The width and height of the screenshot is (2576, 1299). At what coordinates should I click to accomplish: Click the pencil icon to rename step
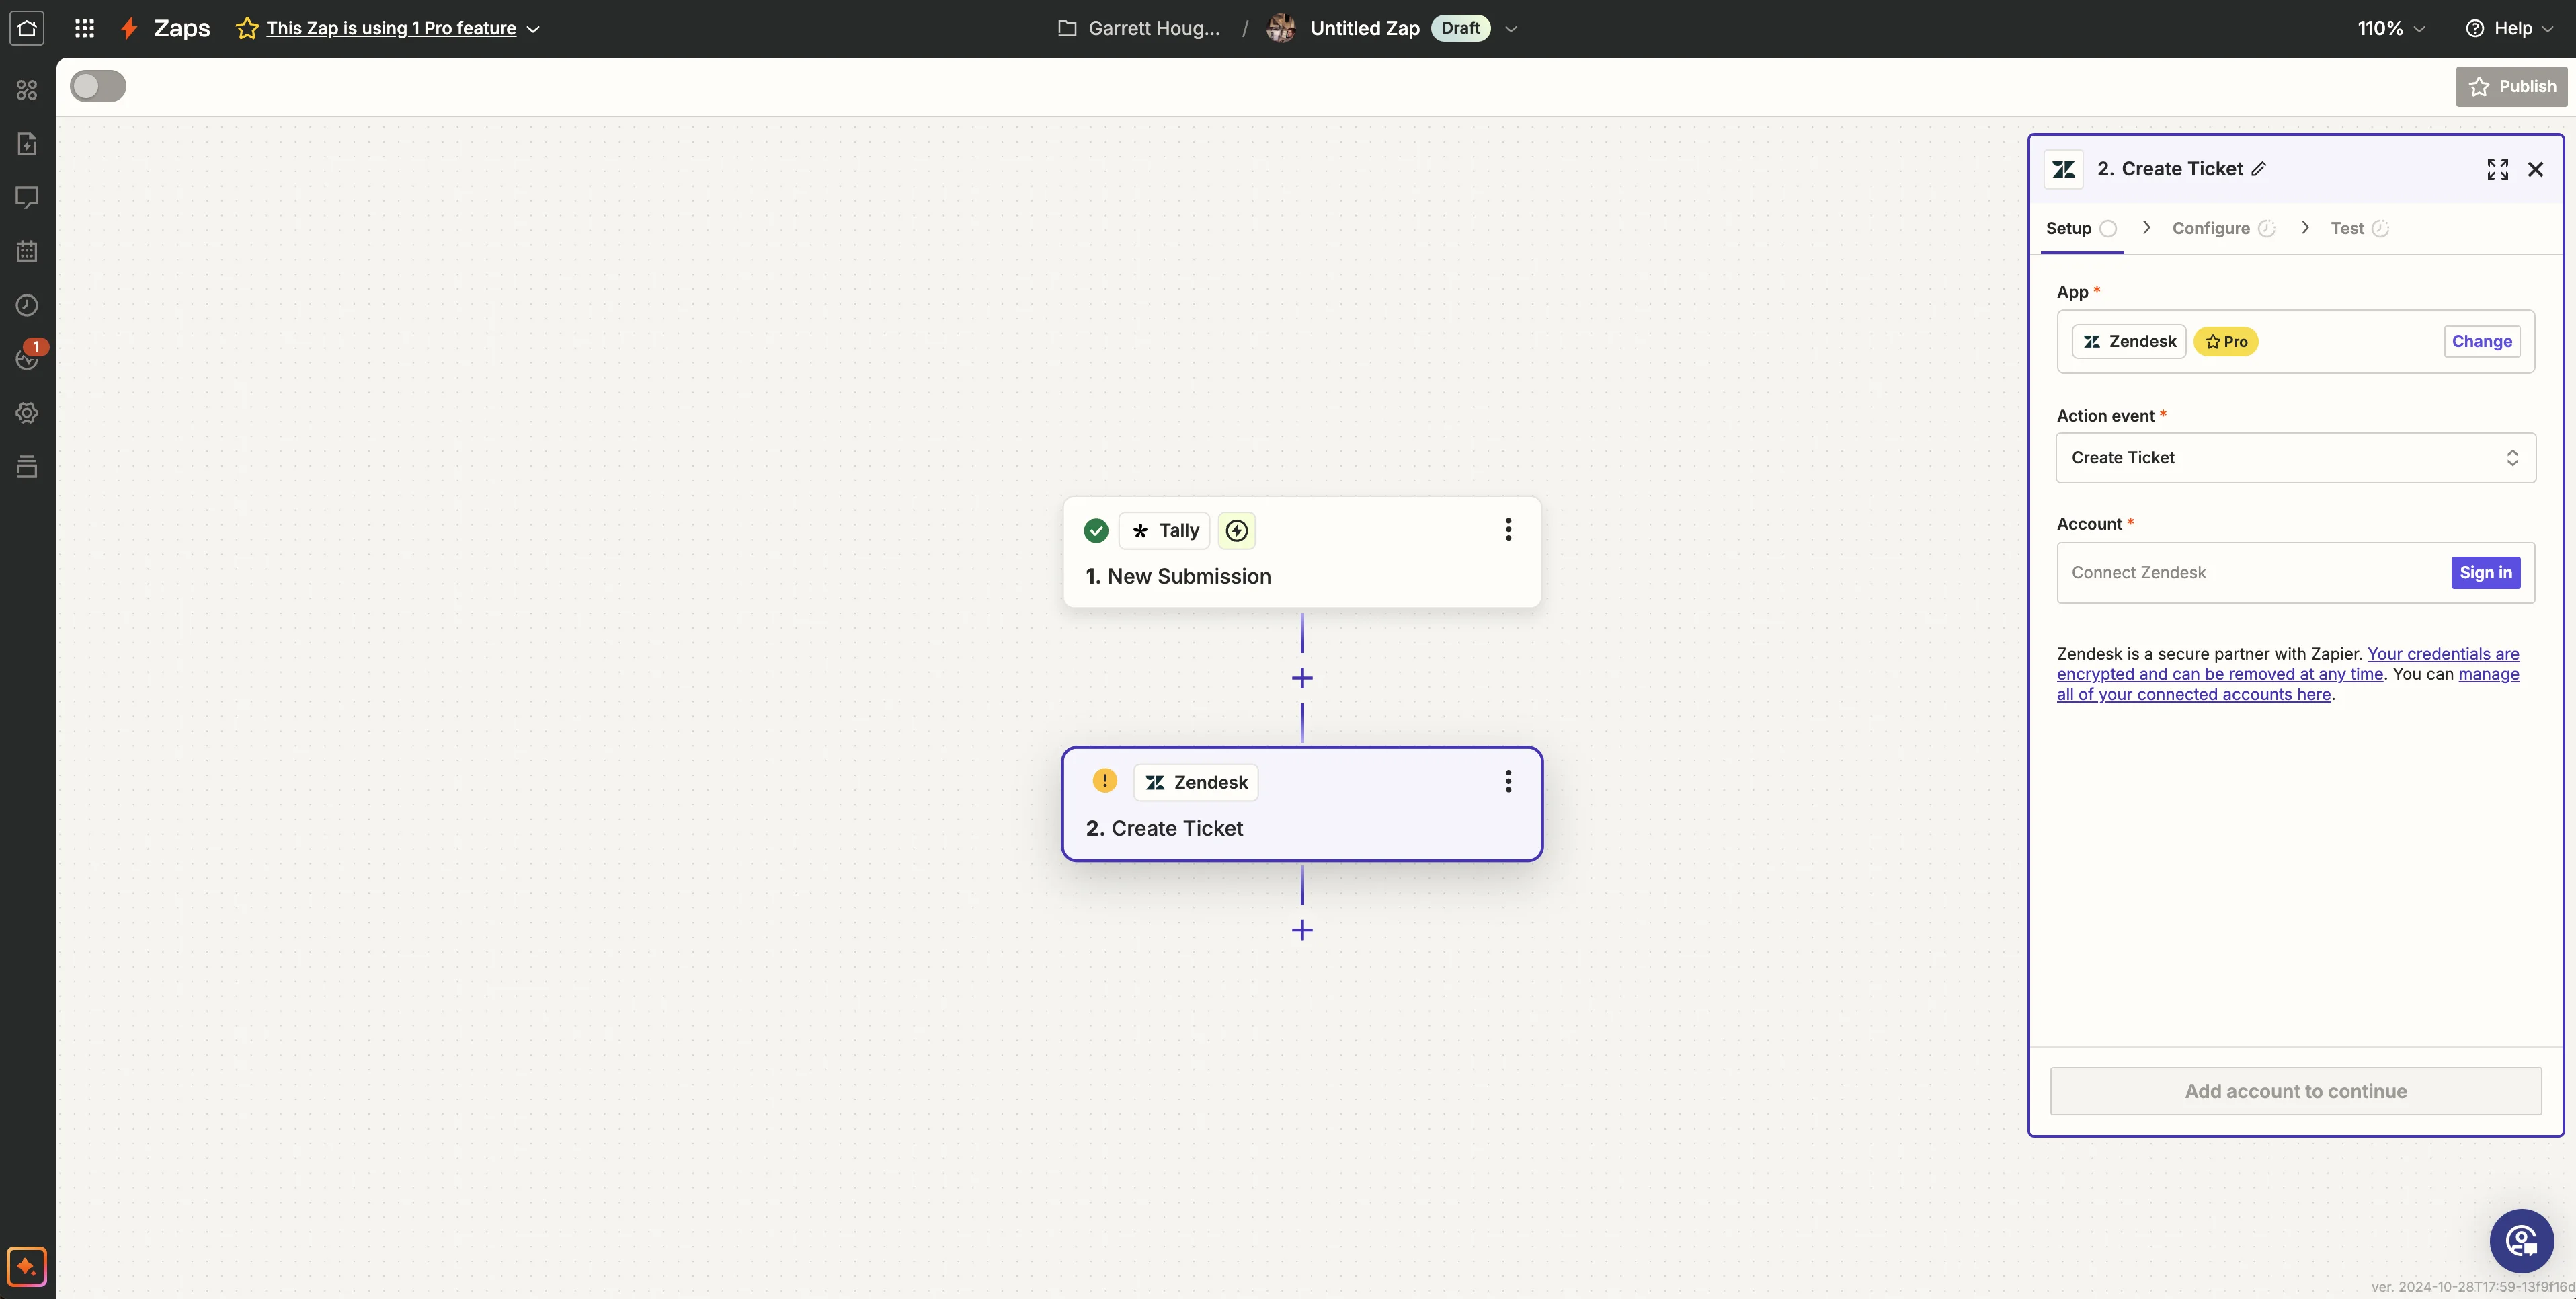[2259, 169]
